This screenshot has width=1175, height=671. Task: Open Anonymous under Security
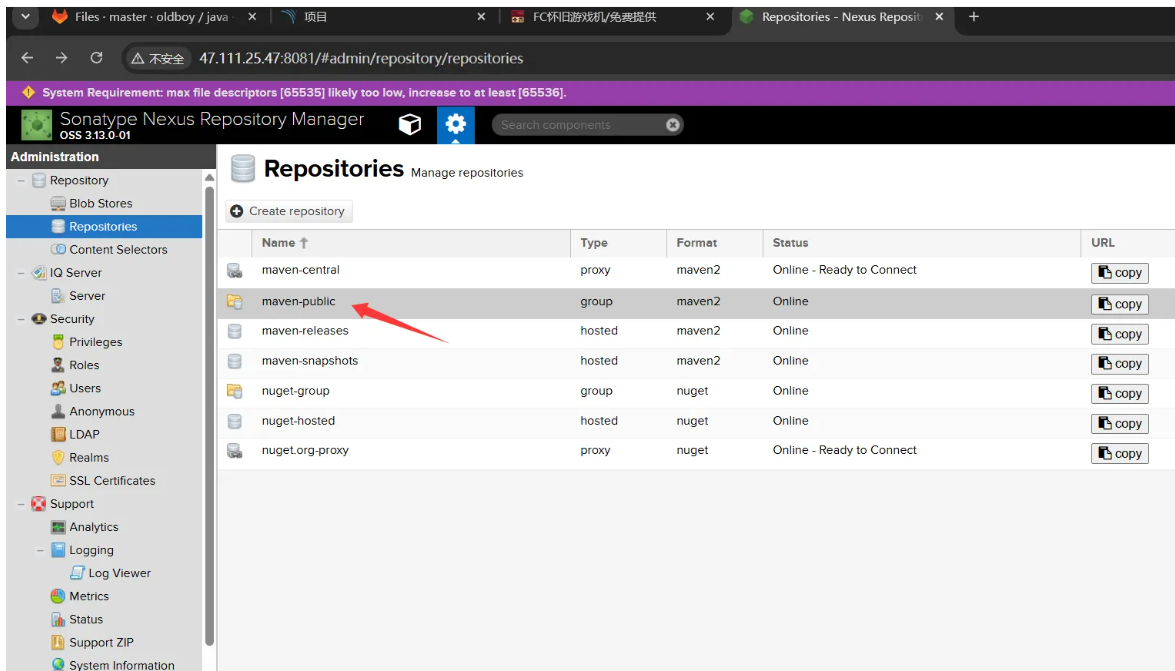[x=102, y=412]
